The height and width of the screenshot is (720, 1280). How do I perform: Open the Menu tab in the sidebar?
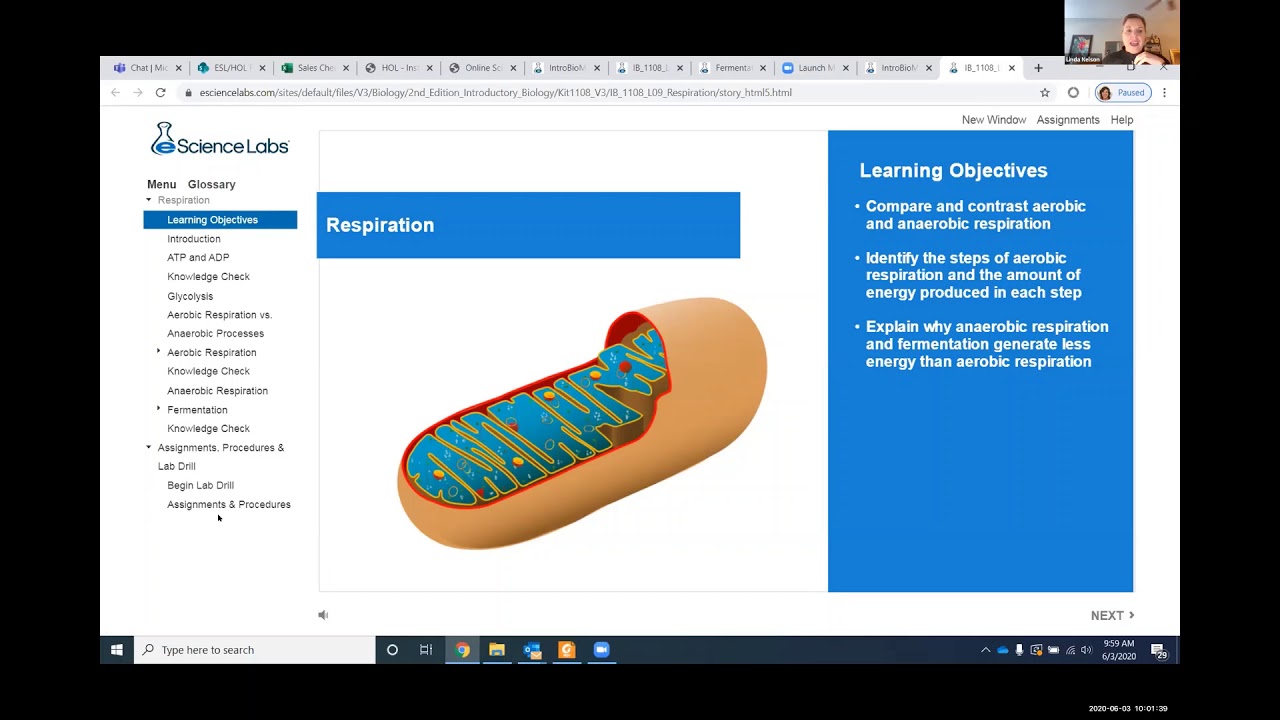(161, 184)
